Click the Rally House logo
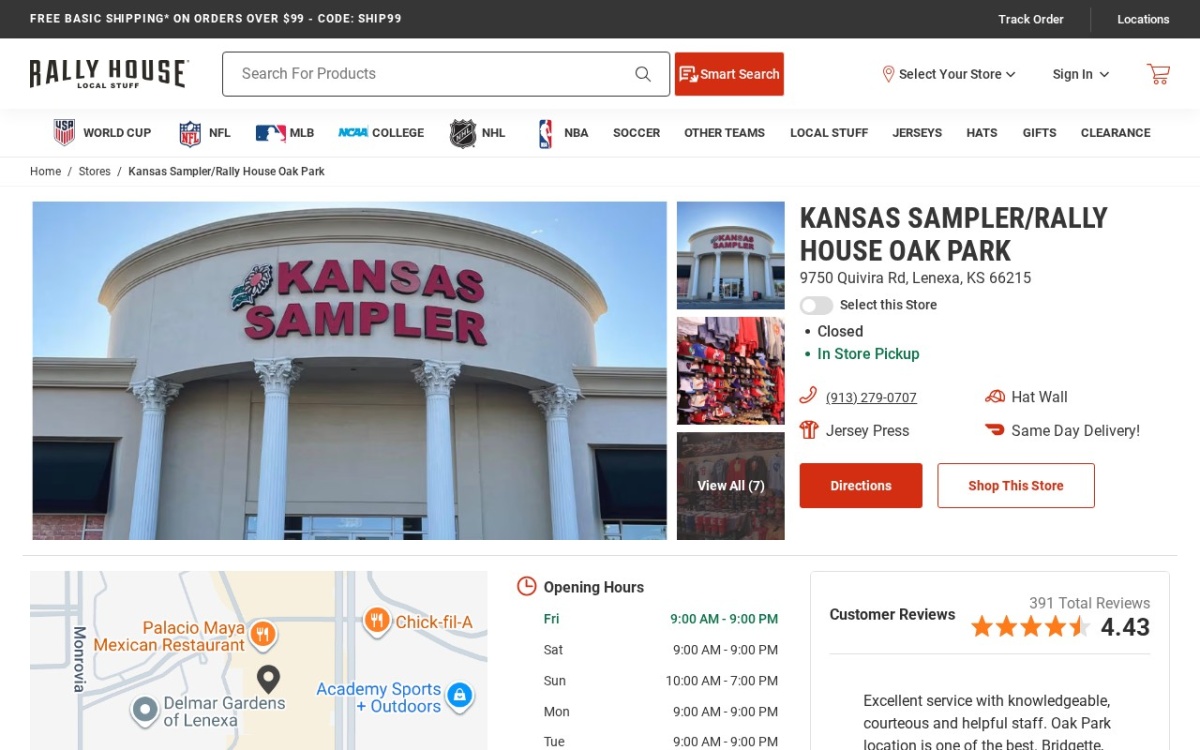The height and width of the screenshot is (750, 1200). (x=109, y=74)
